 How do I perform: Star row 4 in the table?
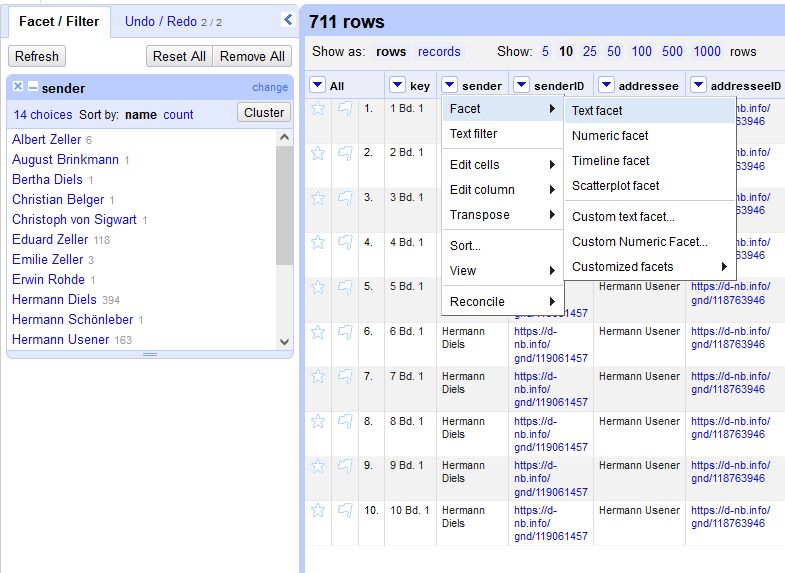(318, 242)
